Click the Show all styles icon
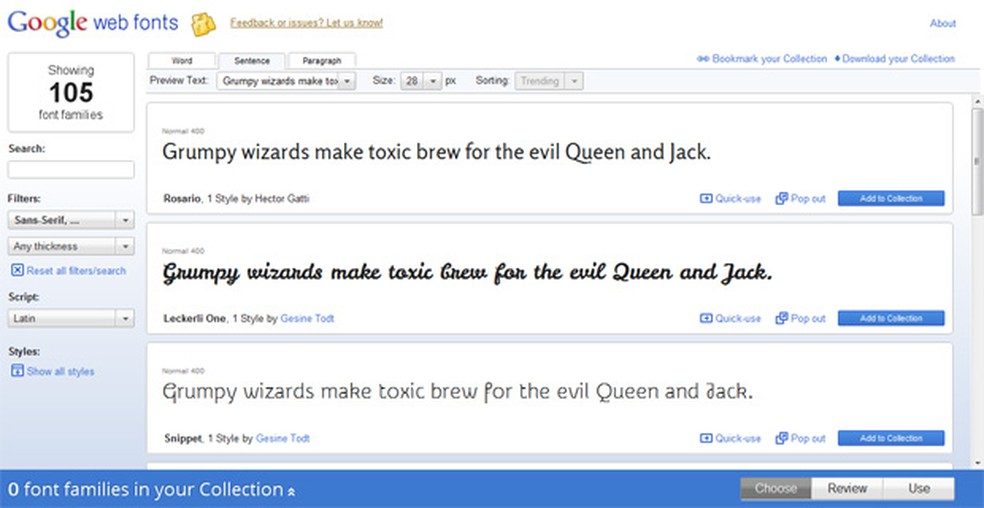This screenshot has height=508, width=984. coord(18,370)
